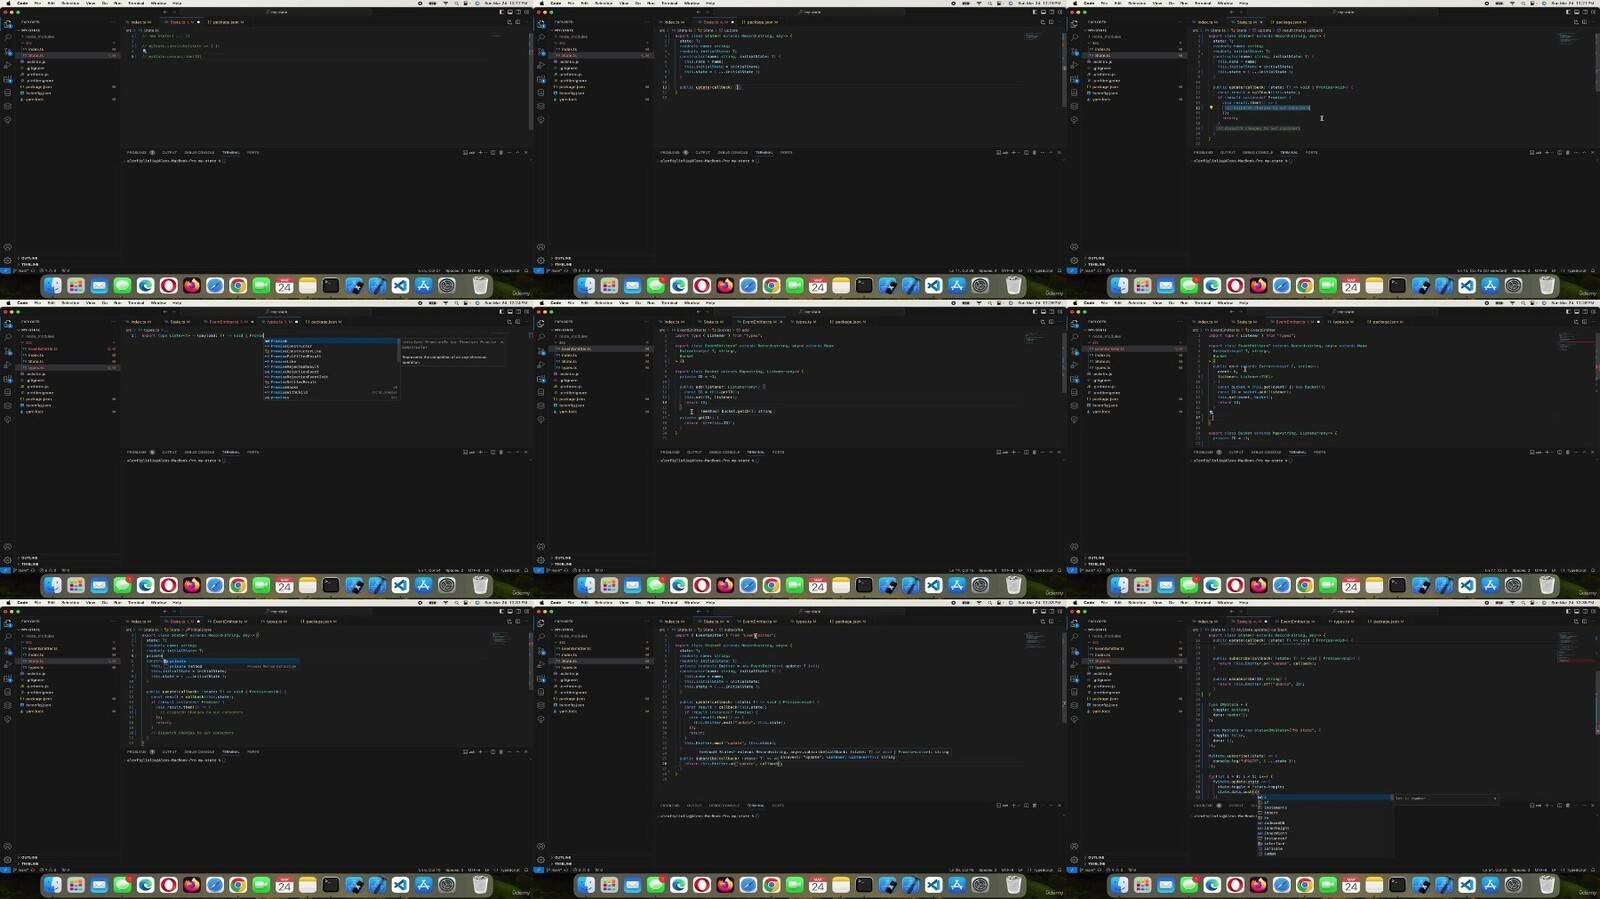Close the terminal panel in top-right window
The height and width of the screenshot is (899, 1600).
tap(1593, 153)
